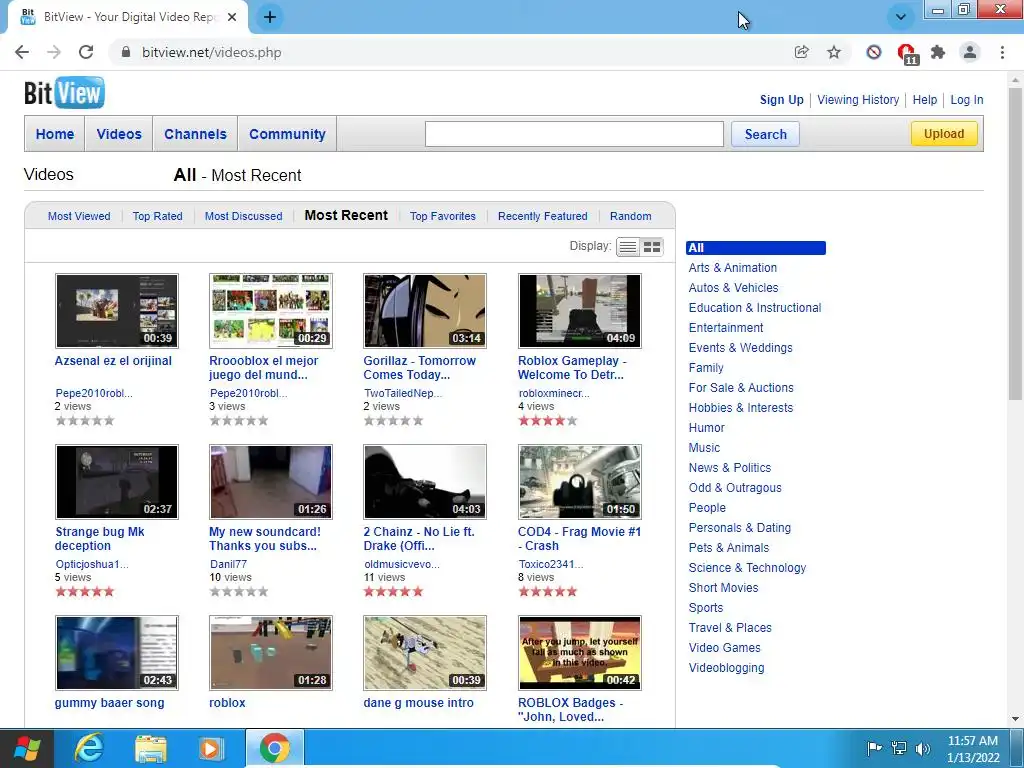Open the tab search chevron
1024x768 pixels.
[x=901, y=17]
